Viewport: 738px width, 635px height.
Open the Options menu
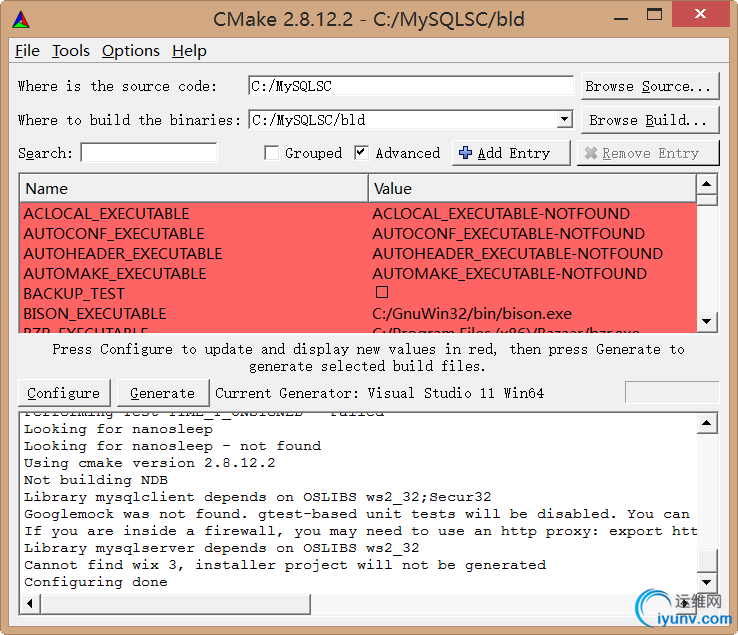click(x=130, y=51)
